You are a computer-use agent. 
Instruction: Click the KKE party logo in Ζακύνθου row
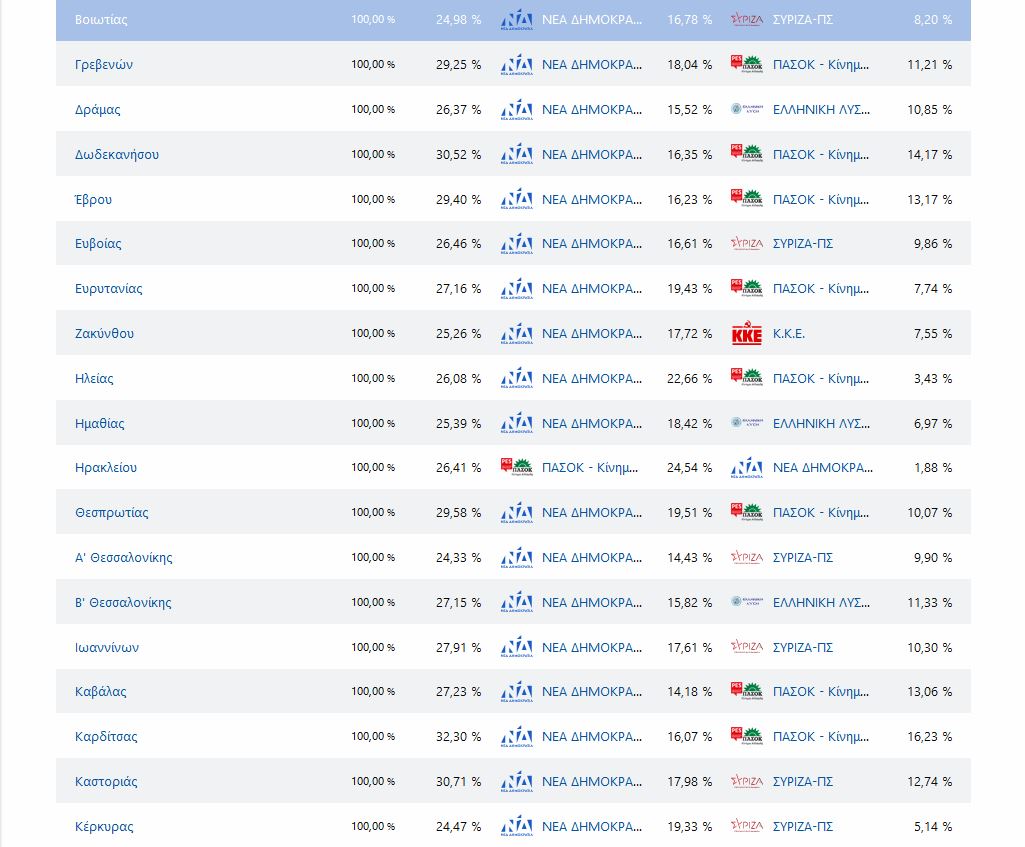747,334
